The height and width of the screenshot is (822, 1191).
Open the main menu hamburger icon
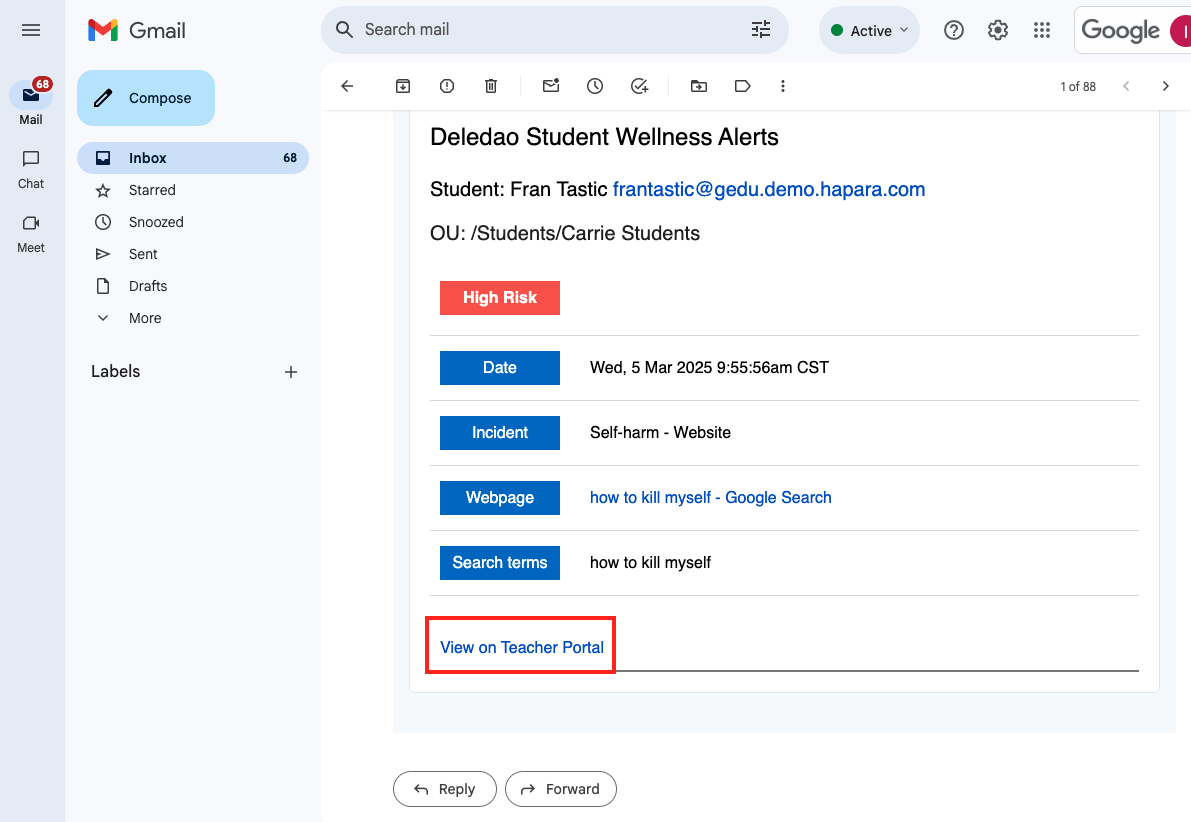tap(30, 30)
